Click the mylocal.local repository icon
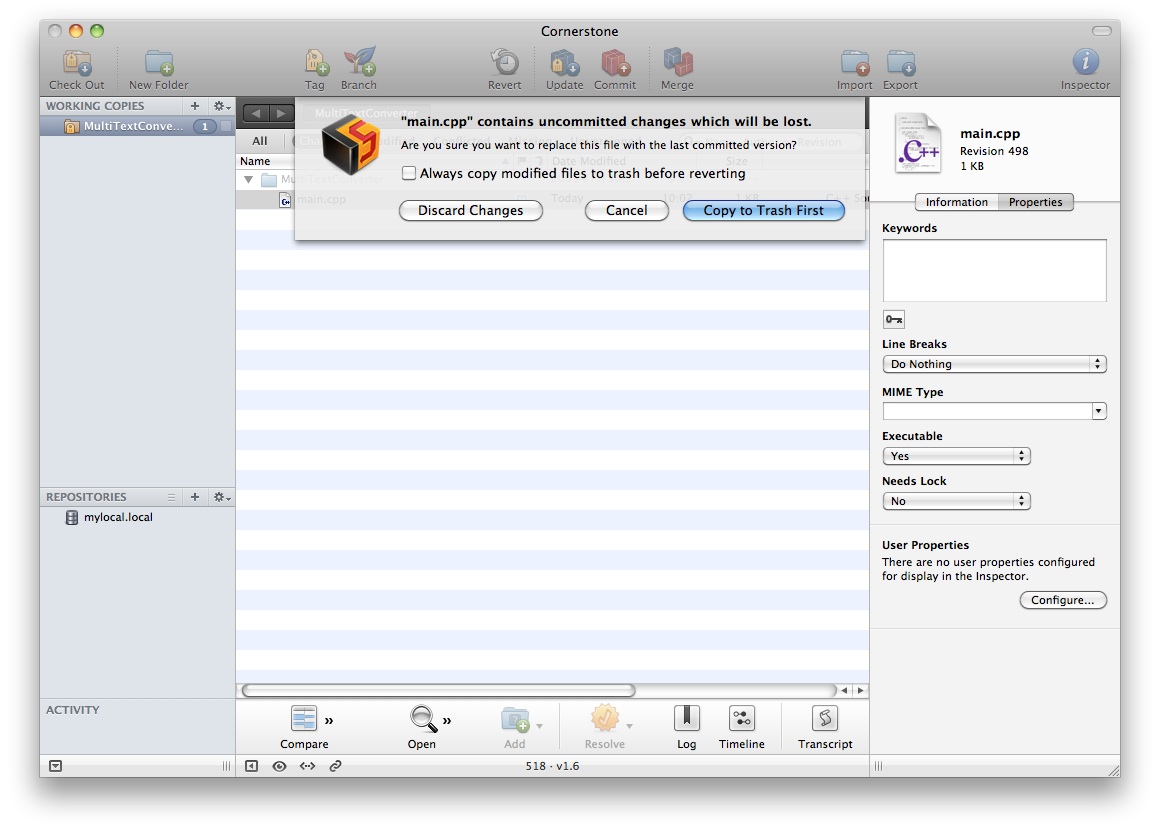This screenshot has width=1160, height=837. 72,517
